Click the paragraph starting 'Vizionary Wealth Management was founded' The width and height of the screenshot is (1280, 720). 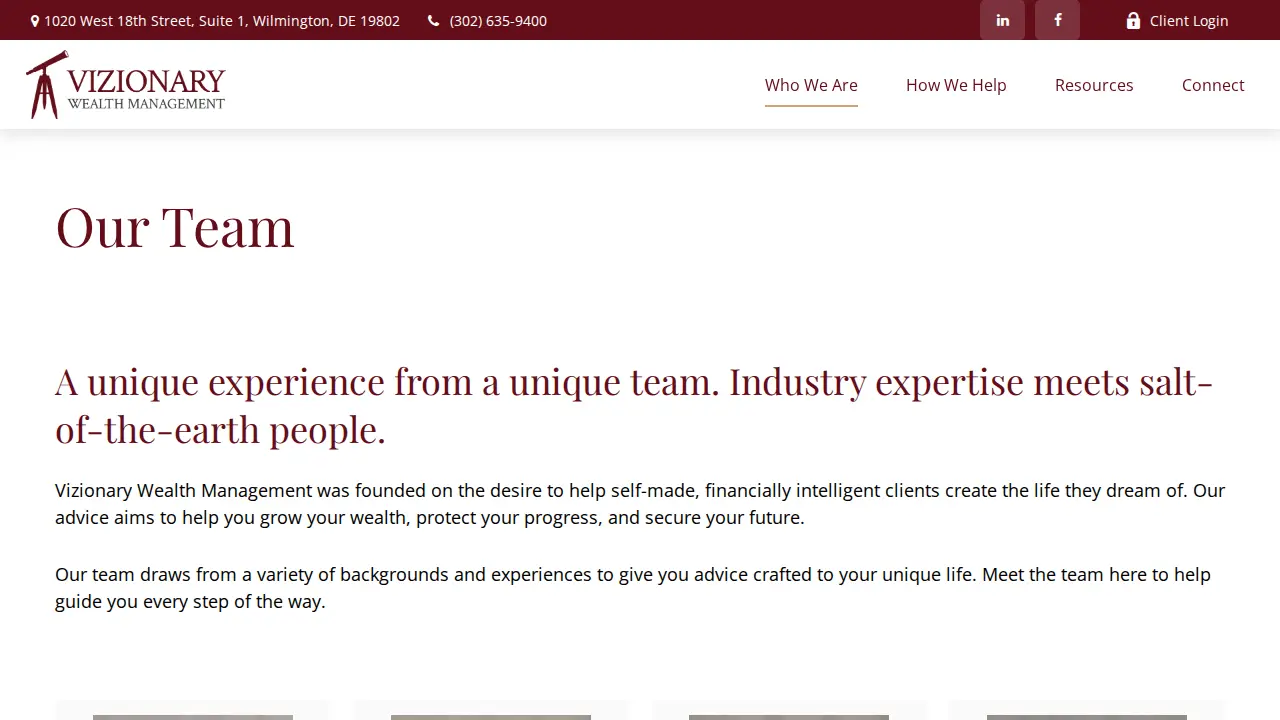pyautogui.click(x=640, y=504)
